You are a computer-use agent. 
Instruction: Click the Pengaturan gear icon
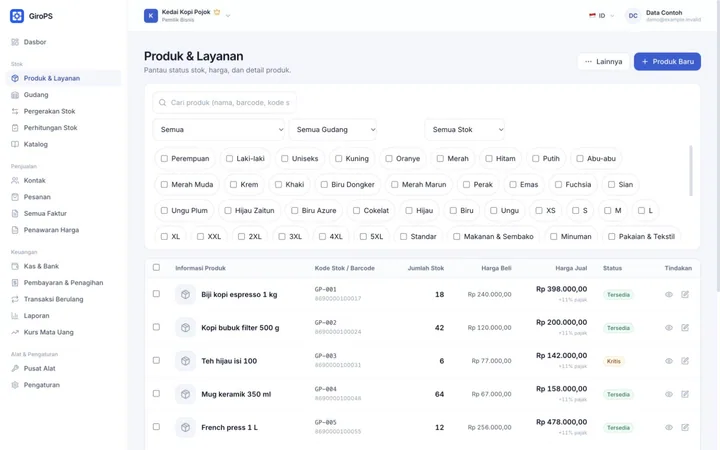tap(15, 385)
